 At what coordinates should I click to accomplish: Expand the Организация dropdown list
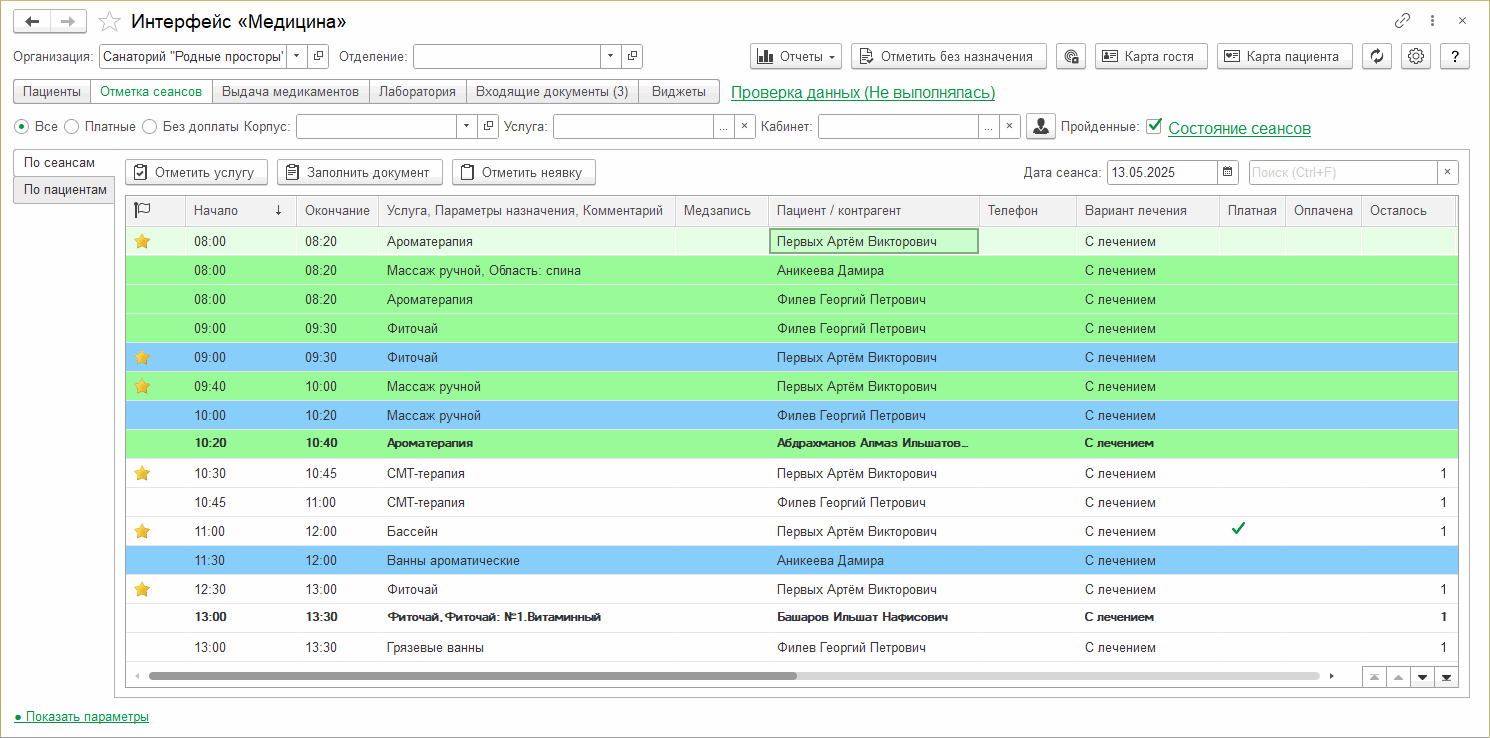click(x=297, y=56)
